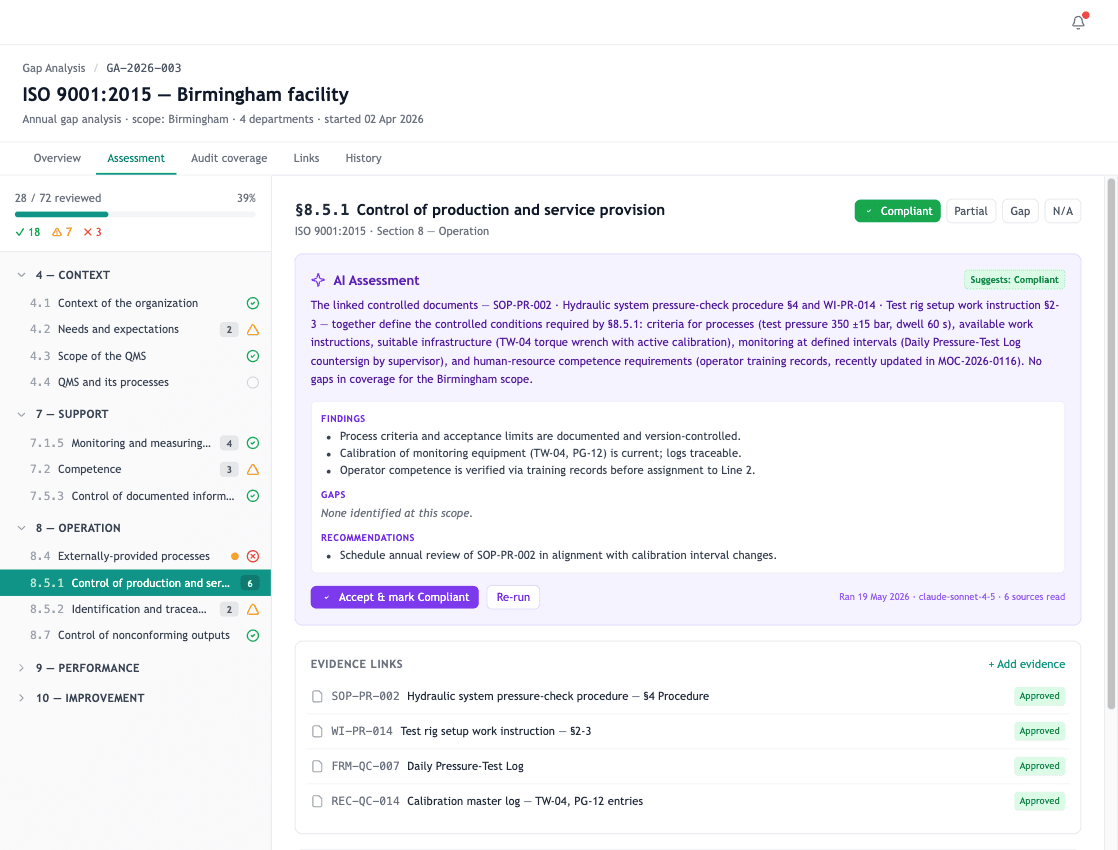Click red gap icon for 8.4 Externally-provided
1118x850 pixels.
coord(252,556)
